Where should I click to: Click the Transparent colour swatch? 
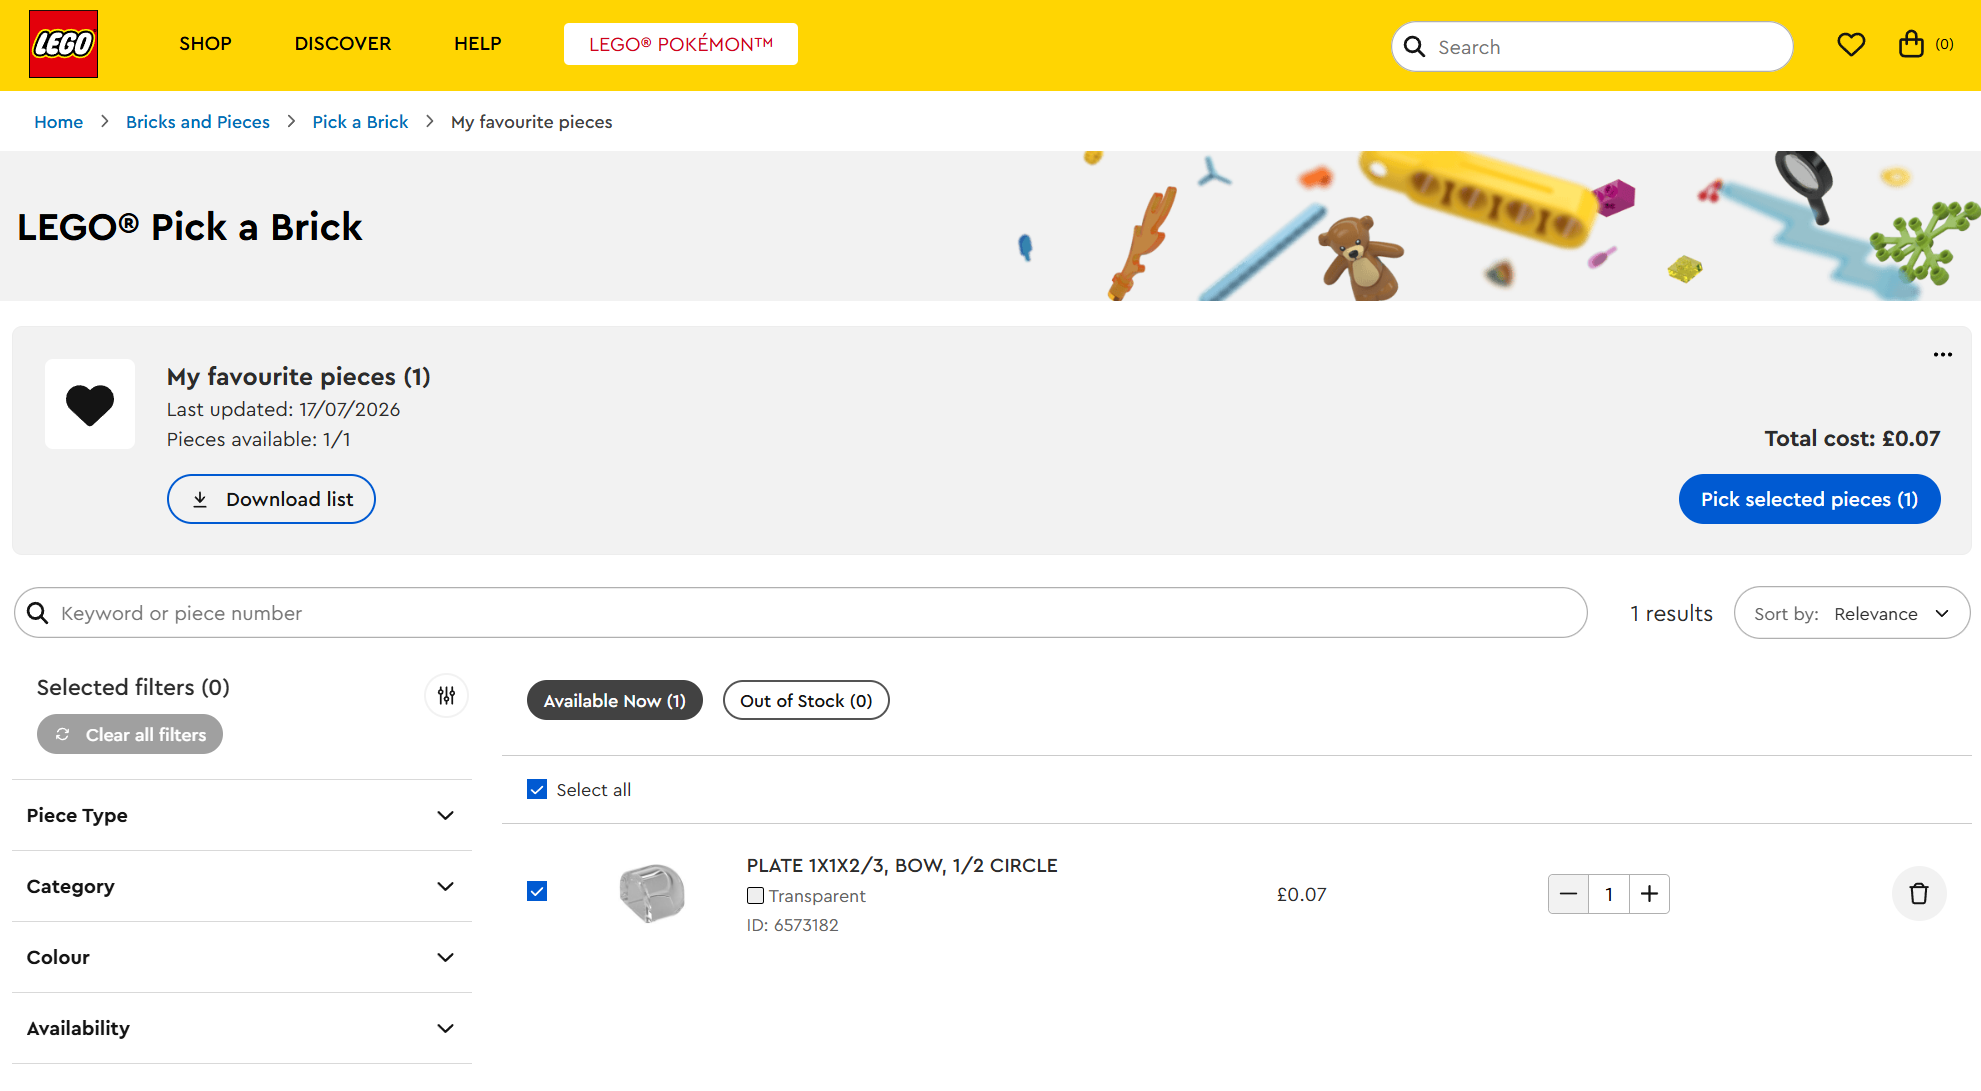coord(755,896)
